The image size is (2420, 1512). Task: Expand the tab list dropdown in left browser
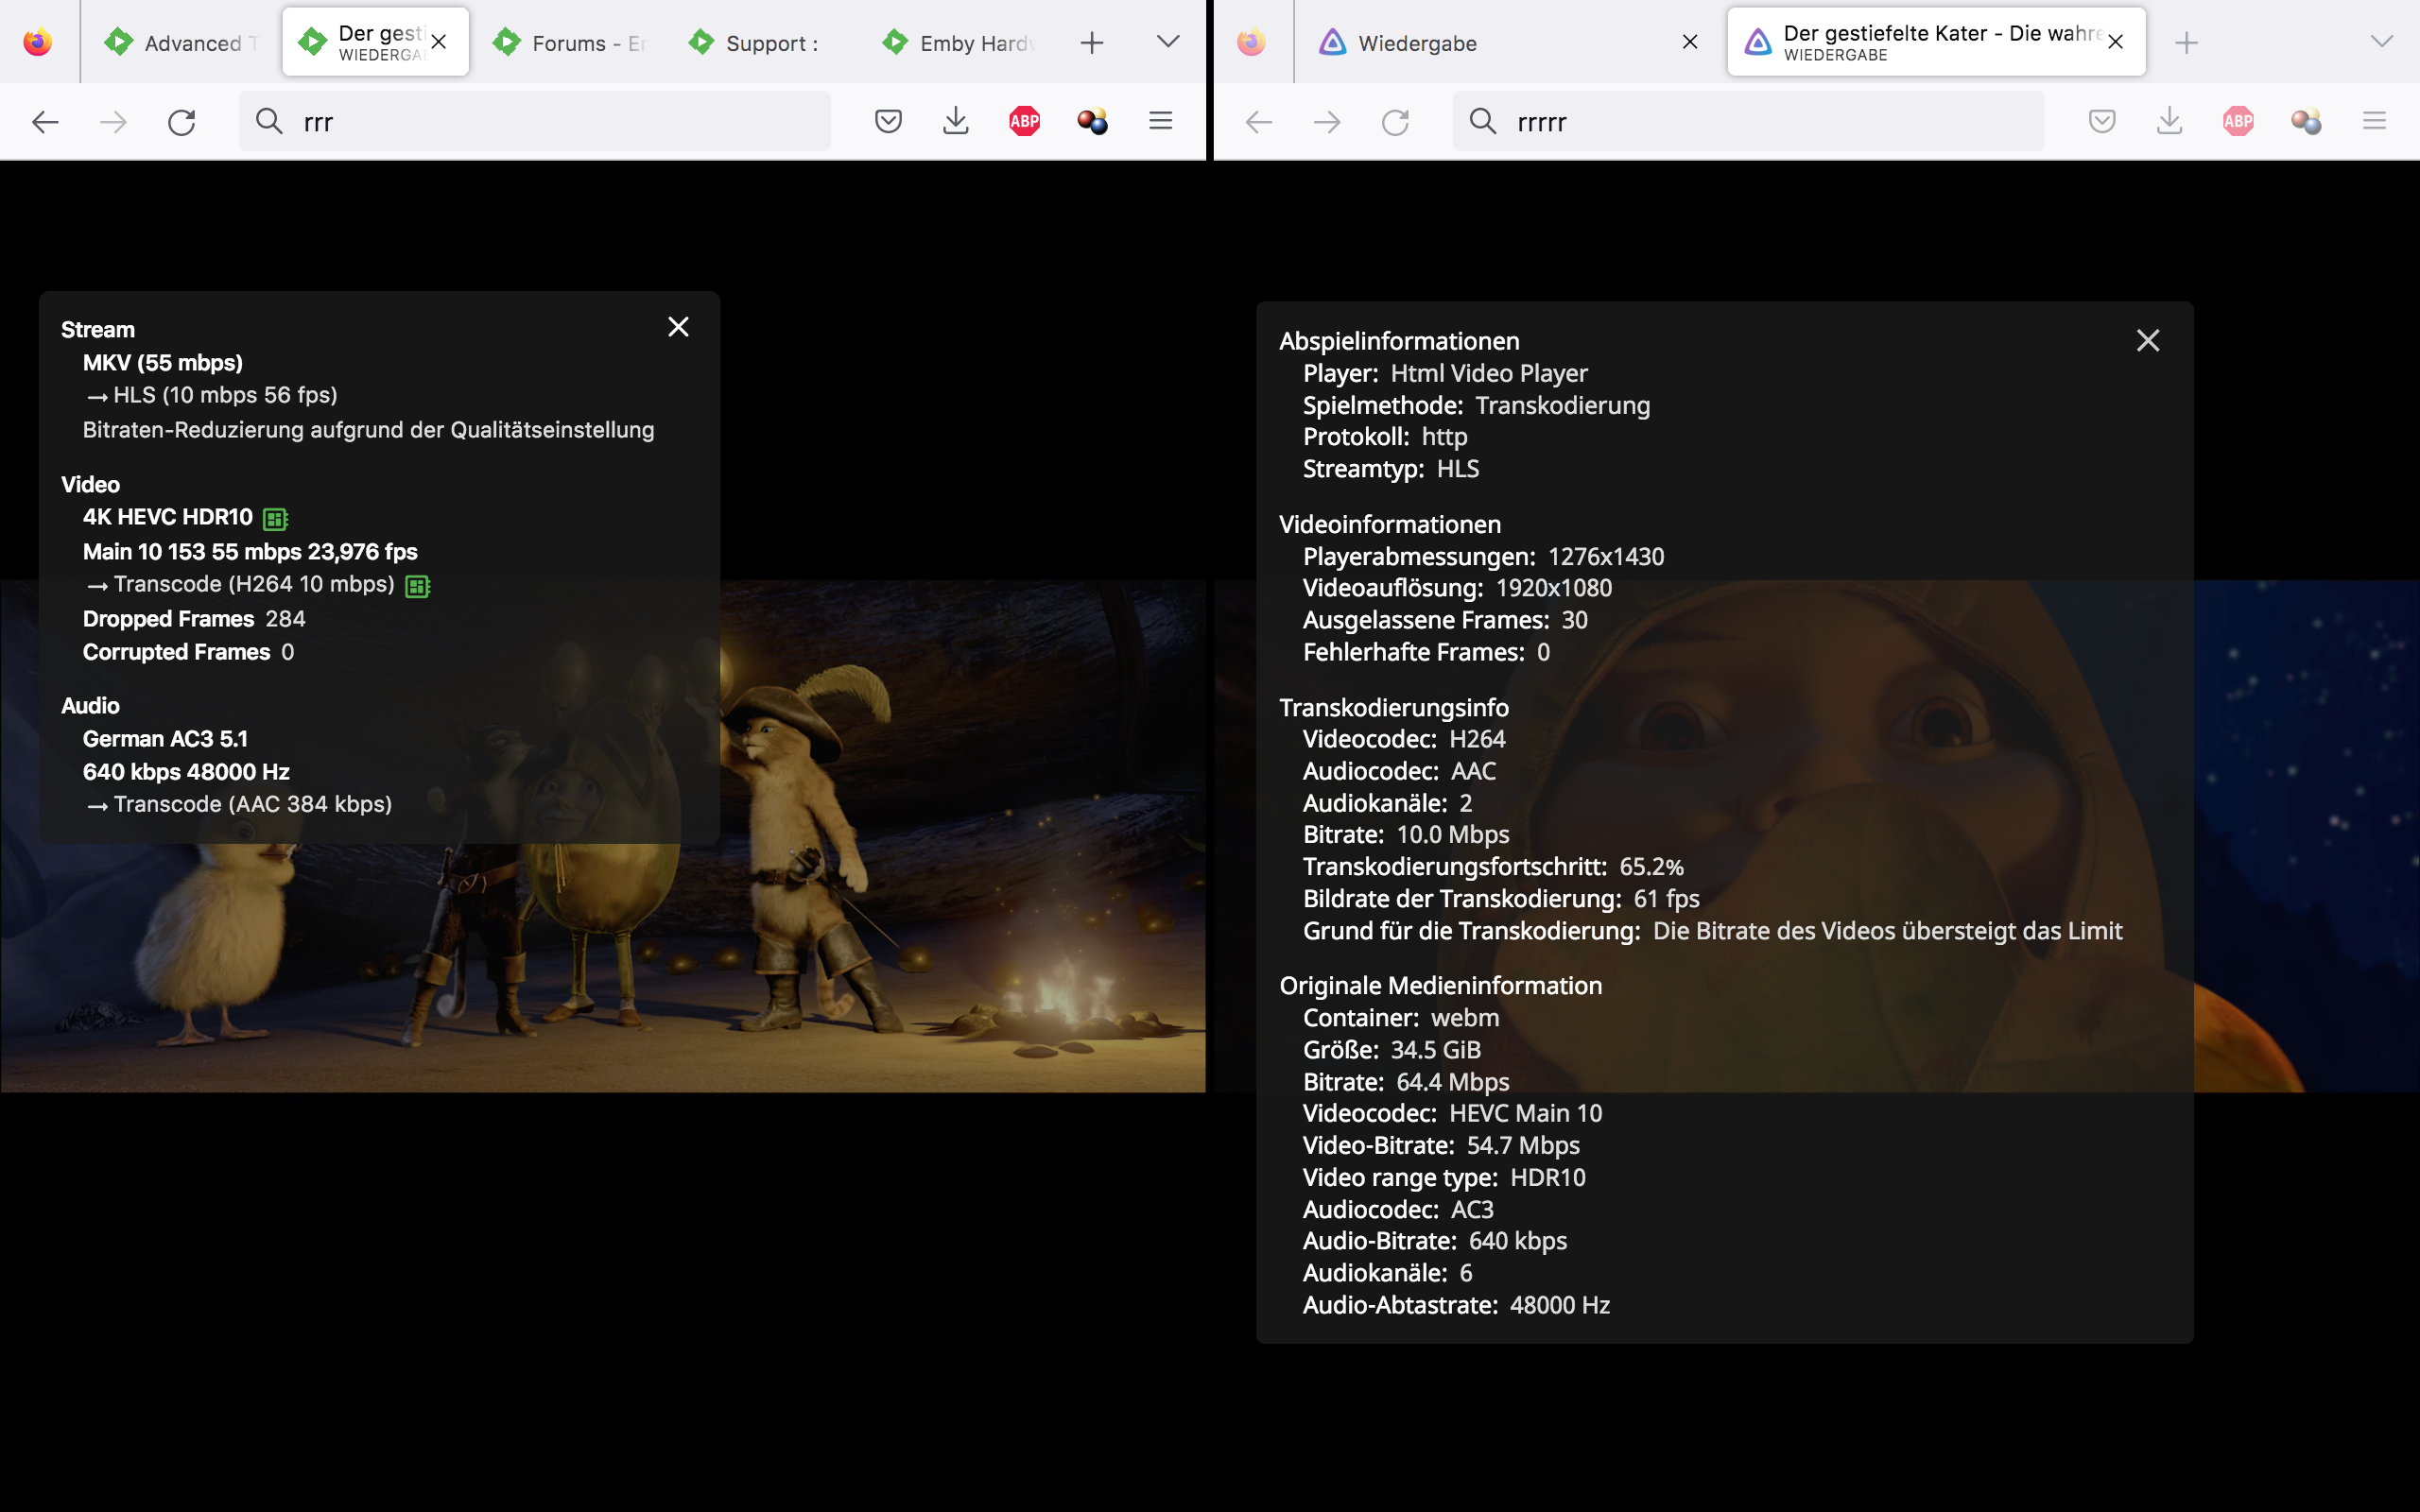tap(1167, 42)
